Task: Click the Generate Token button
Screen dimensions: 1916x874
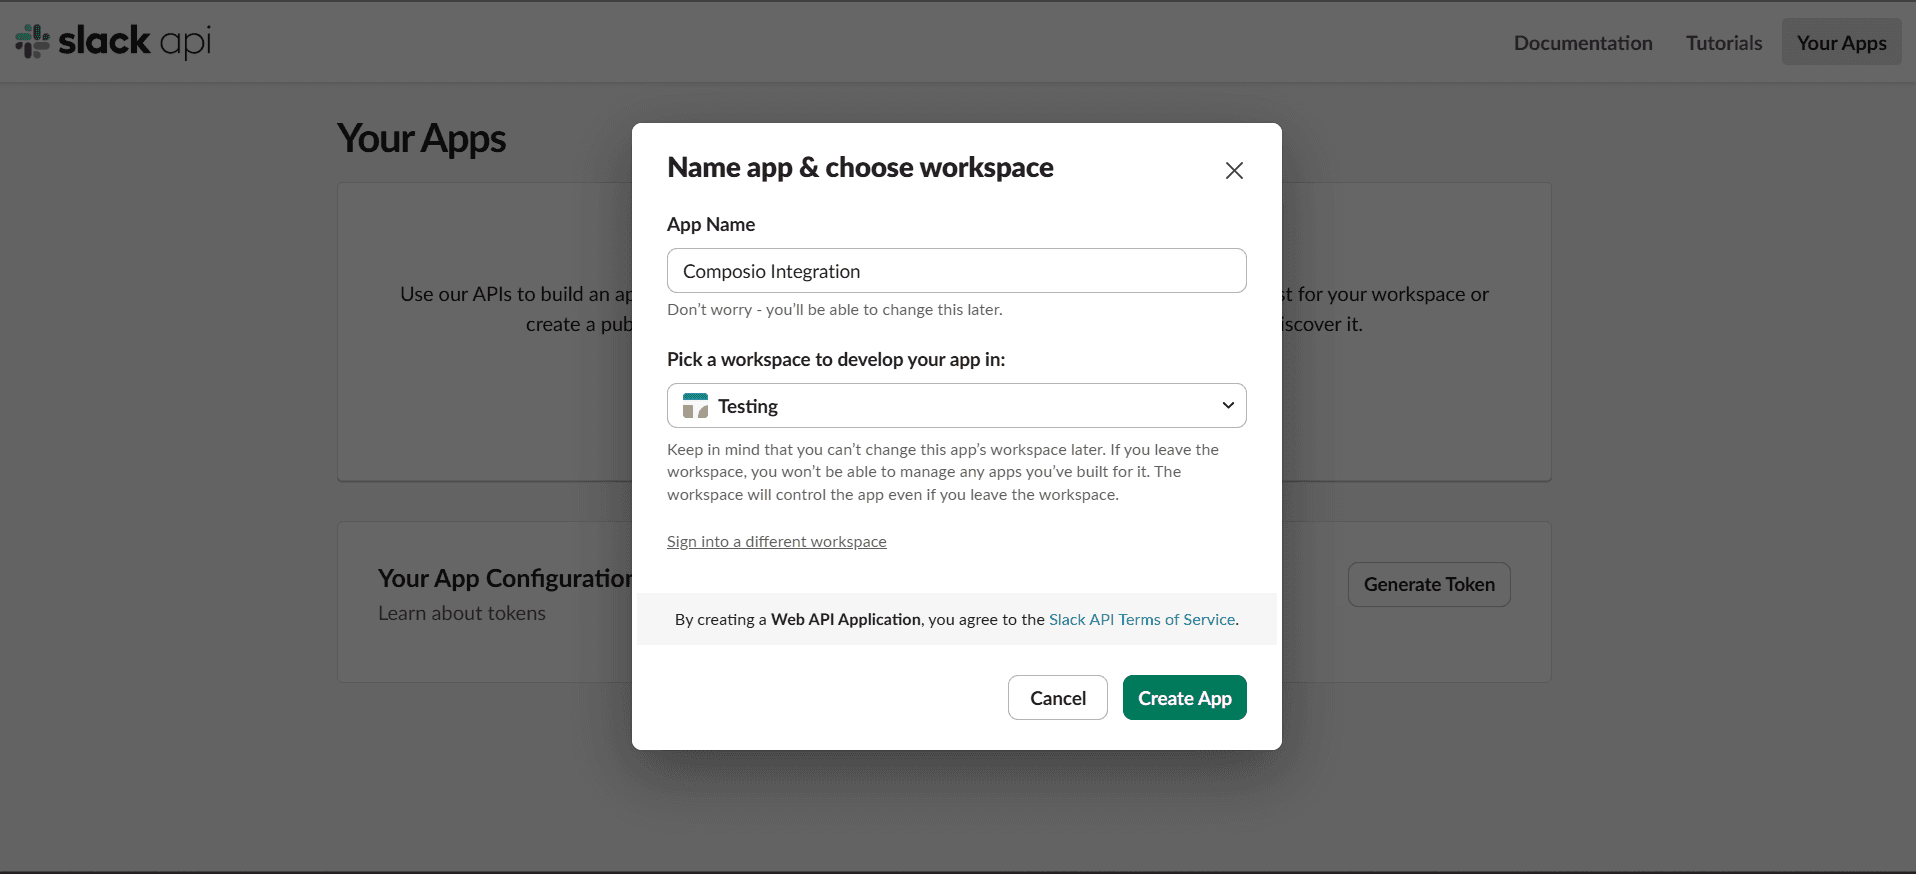Action: click(x=1429, y=584)
